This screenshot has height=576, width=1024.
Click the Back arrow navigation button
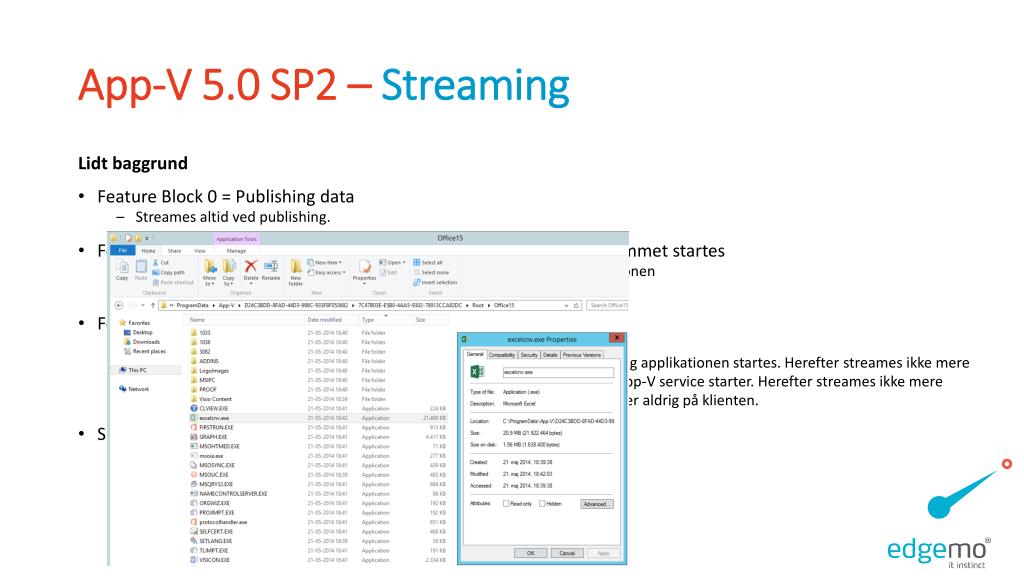pyautogui.click(x=119, y=305)
